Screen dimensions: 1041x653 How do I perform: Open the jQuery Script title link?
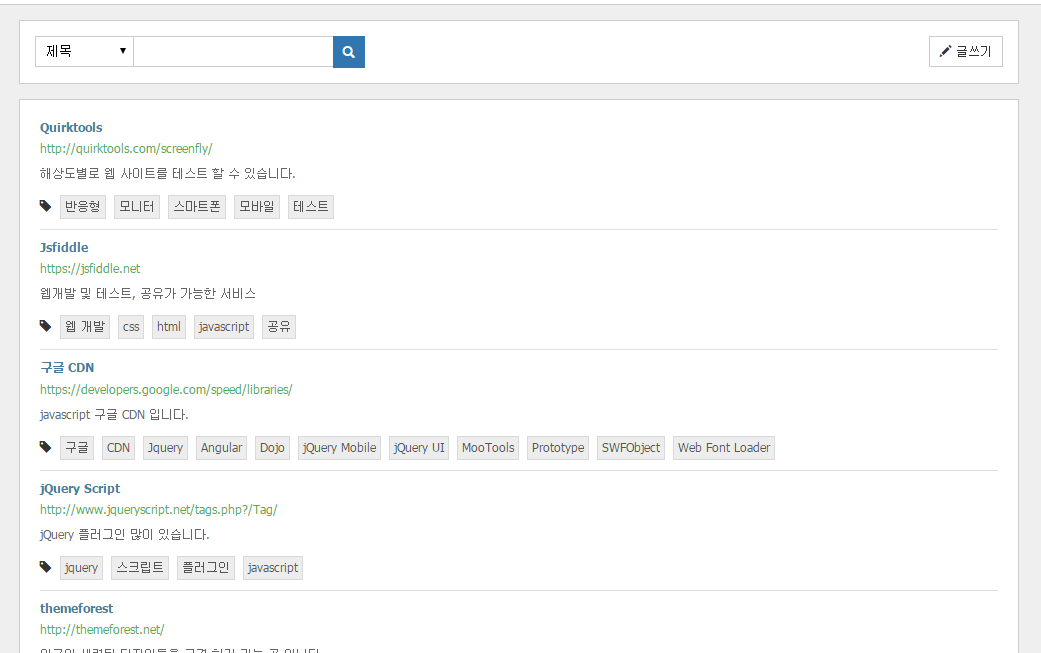[80, 488]
